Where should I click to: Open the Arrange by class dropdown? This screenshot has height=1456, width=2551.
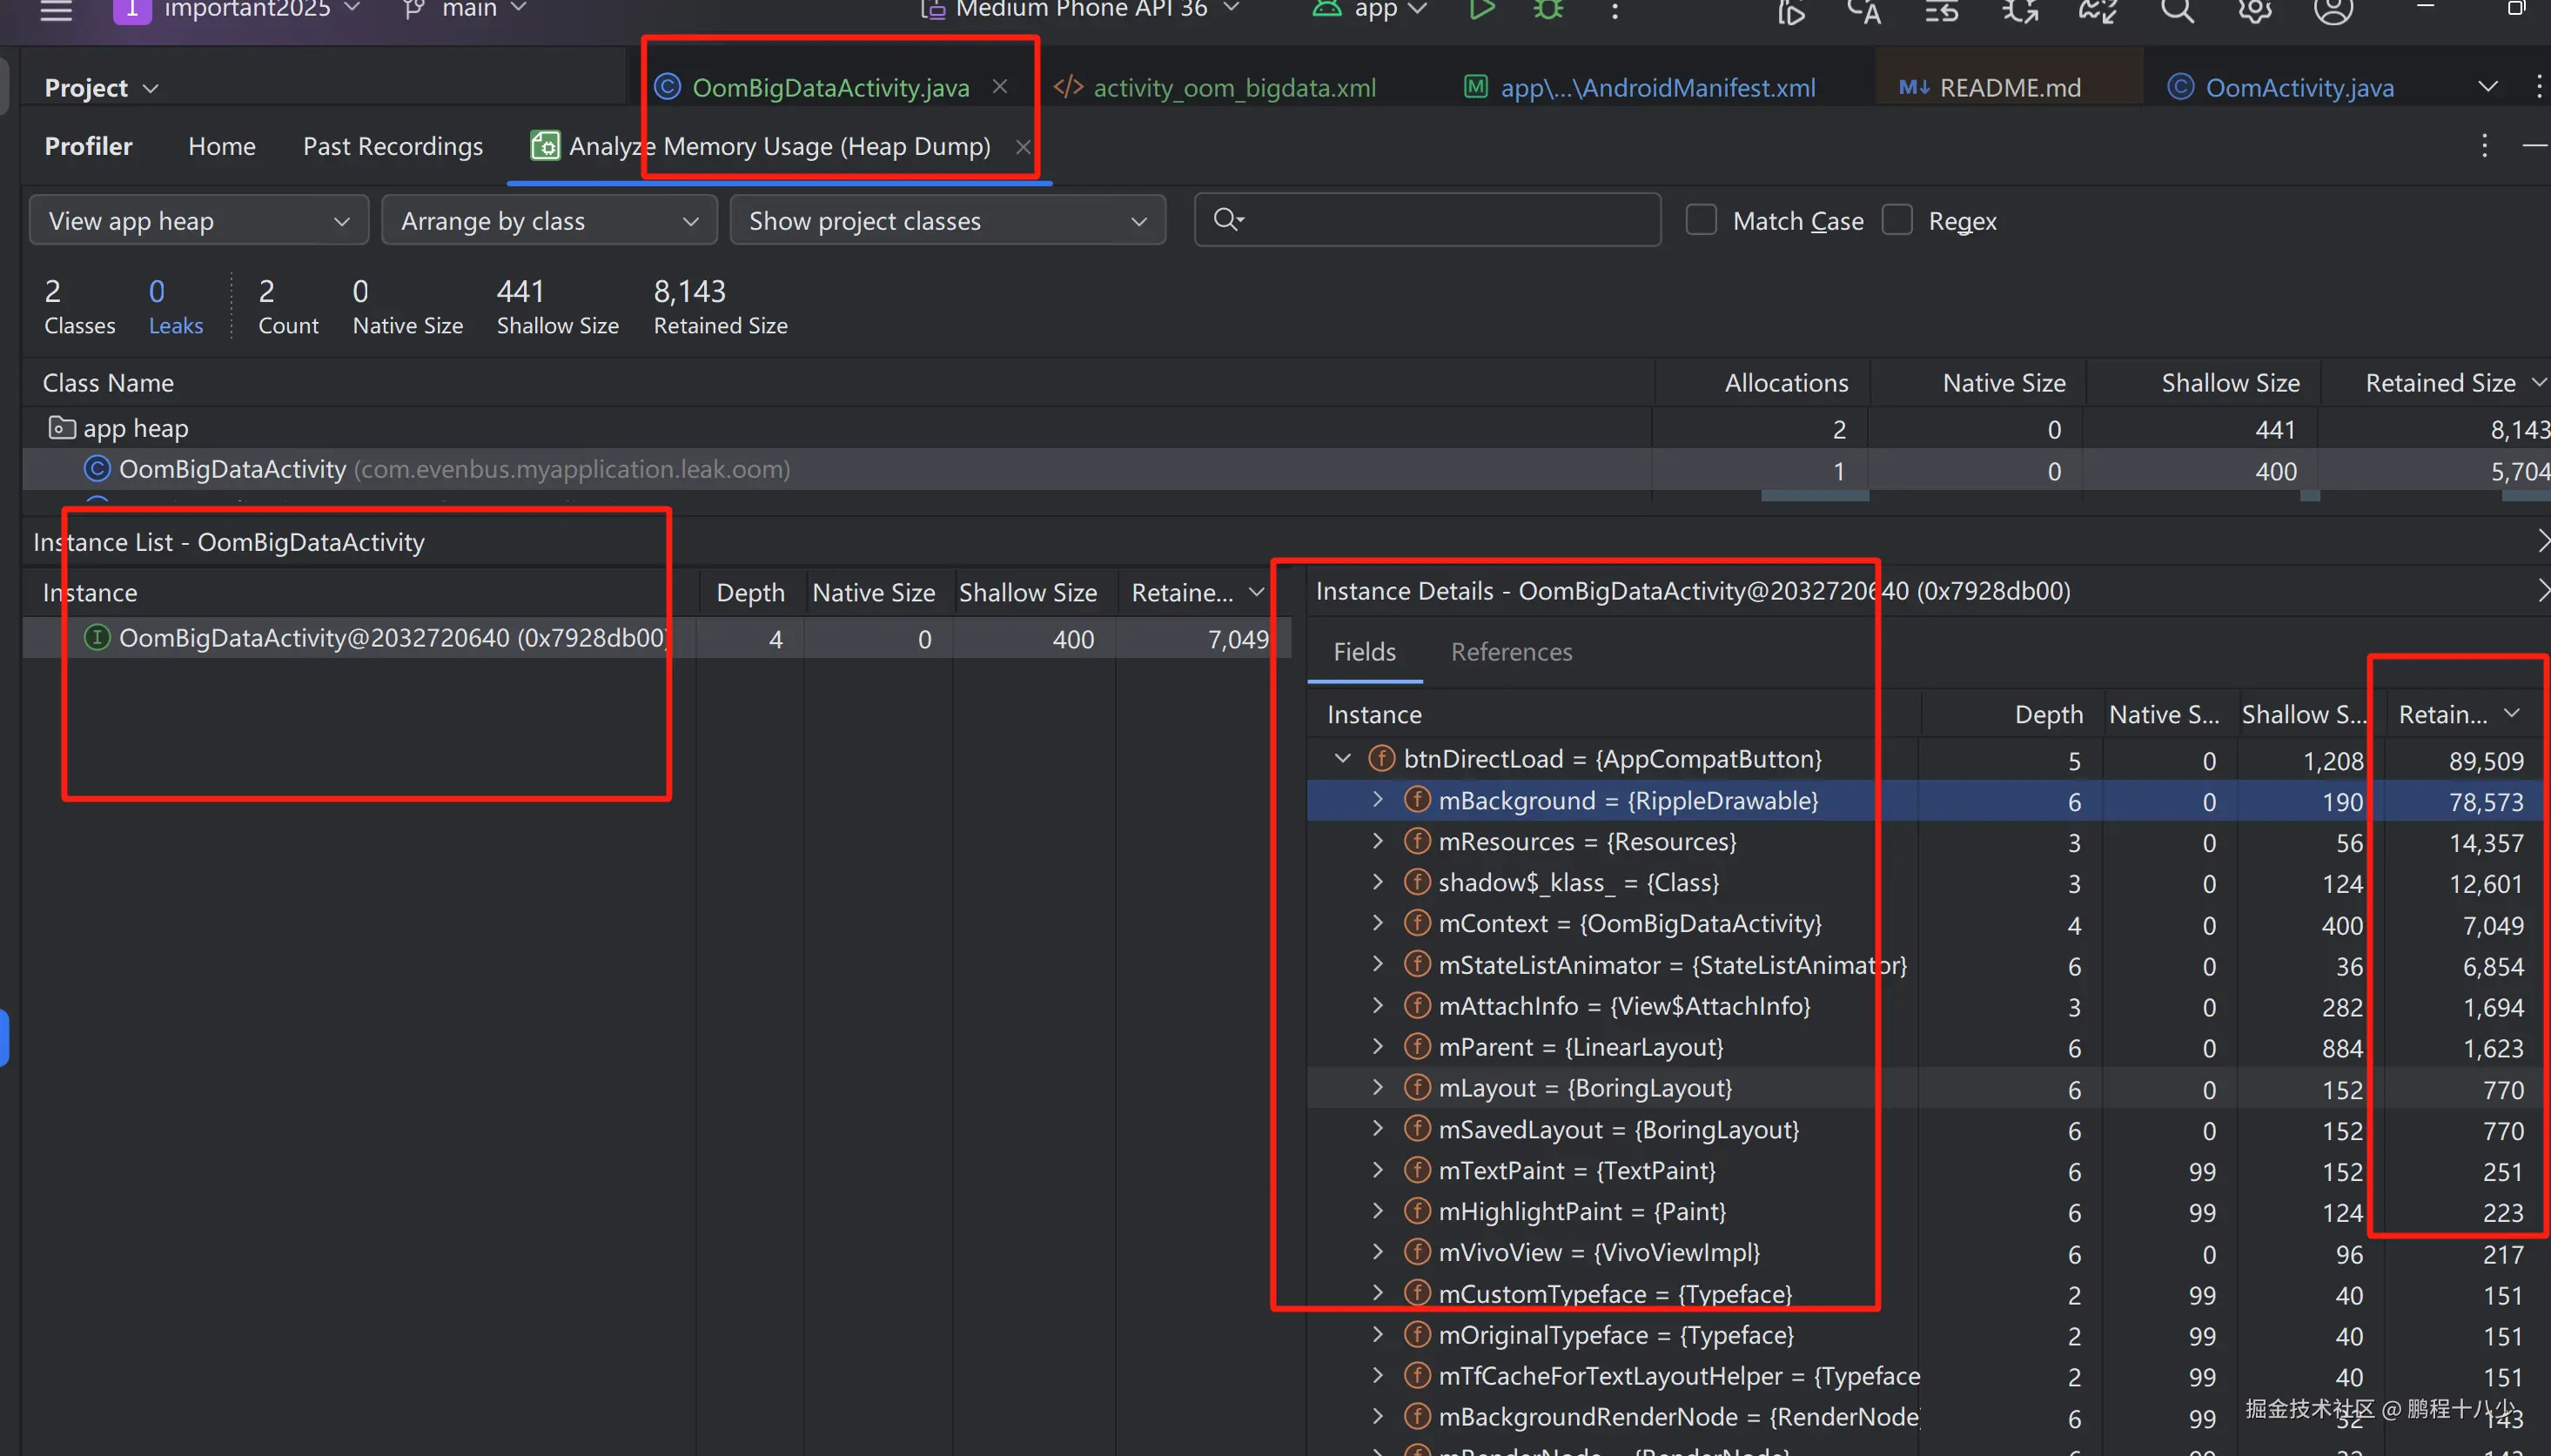549,221
